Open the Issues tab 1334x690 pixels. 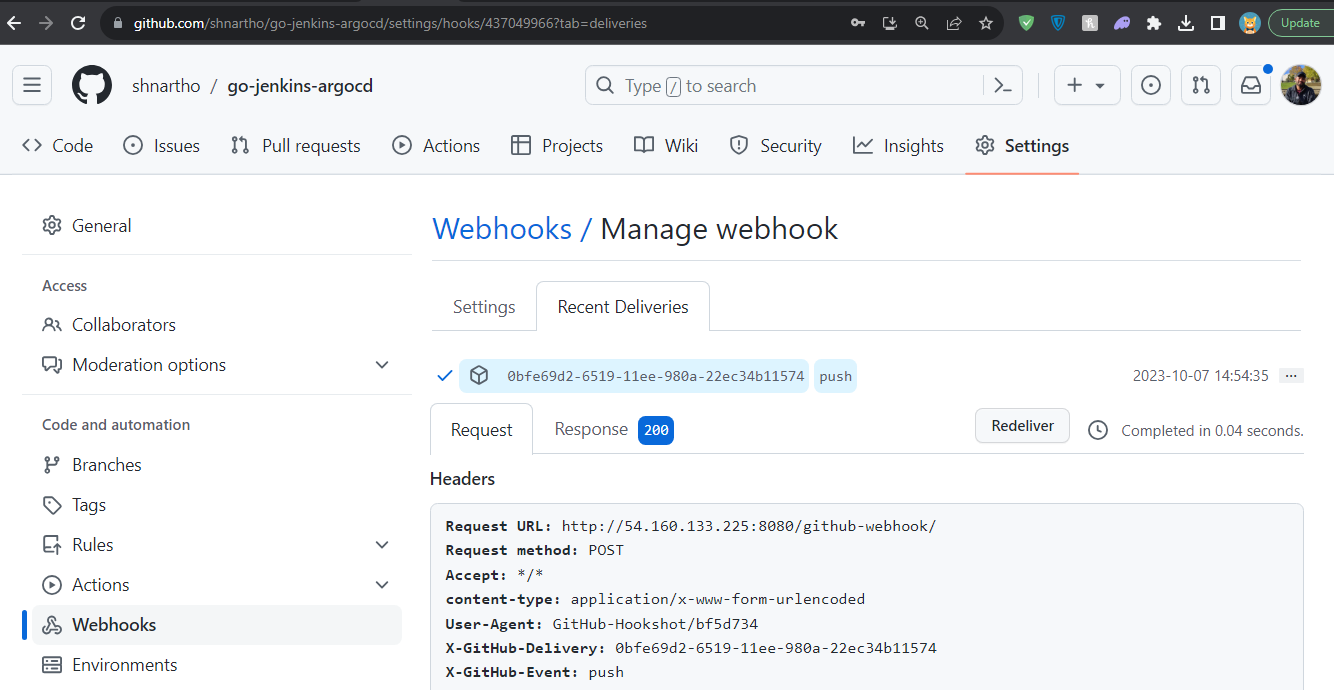162,146
